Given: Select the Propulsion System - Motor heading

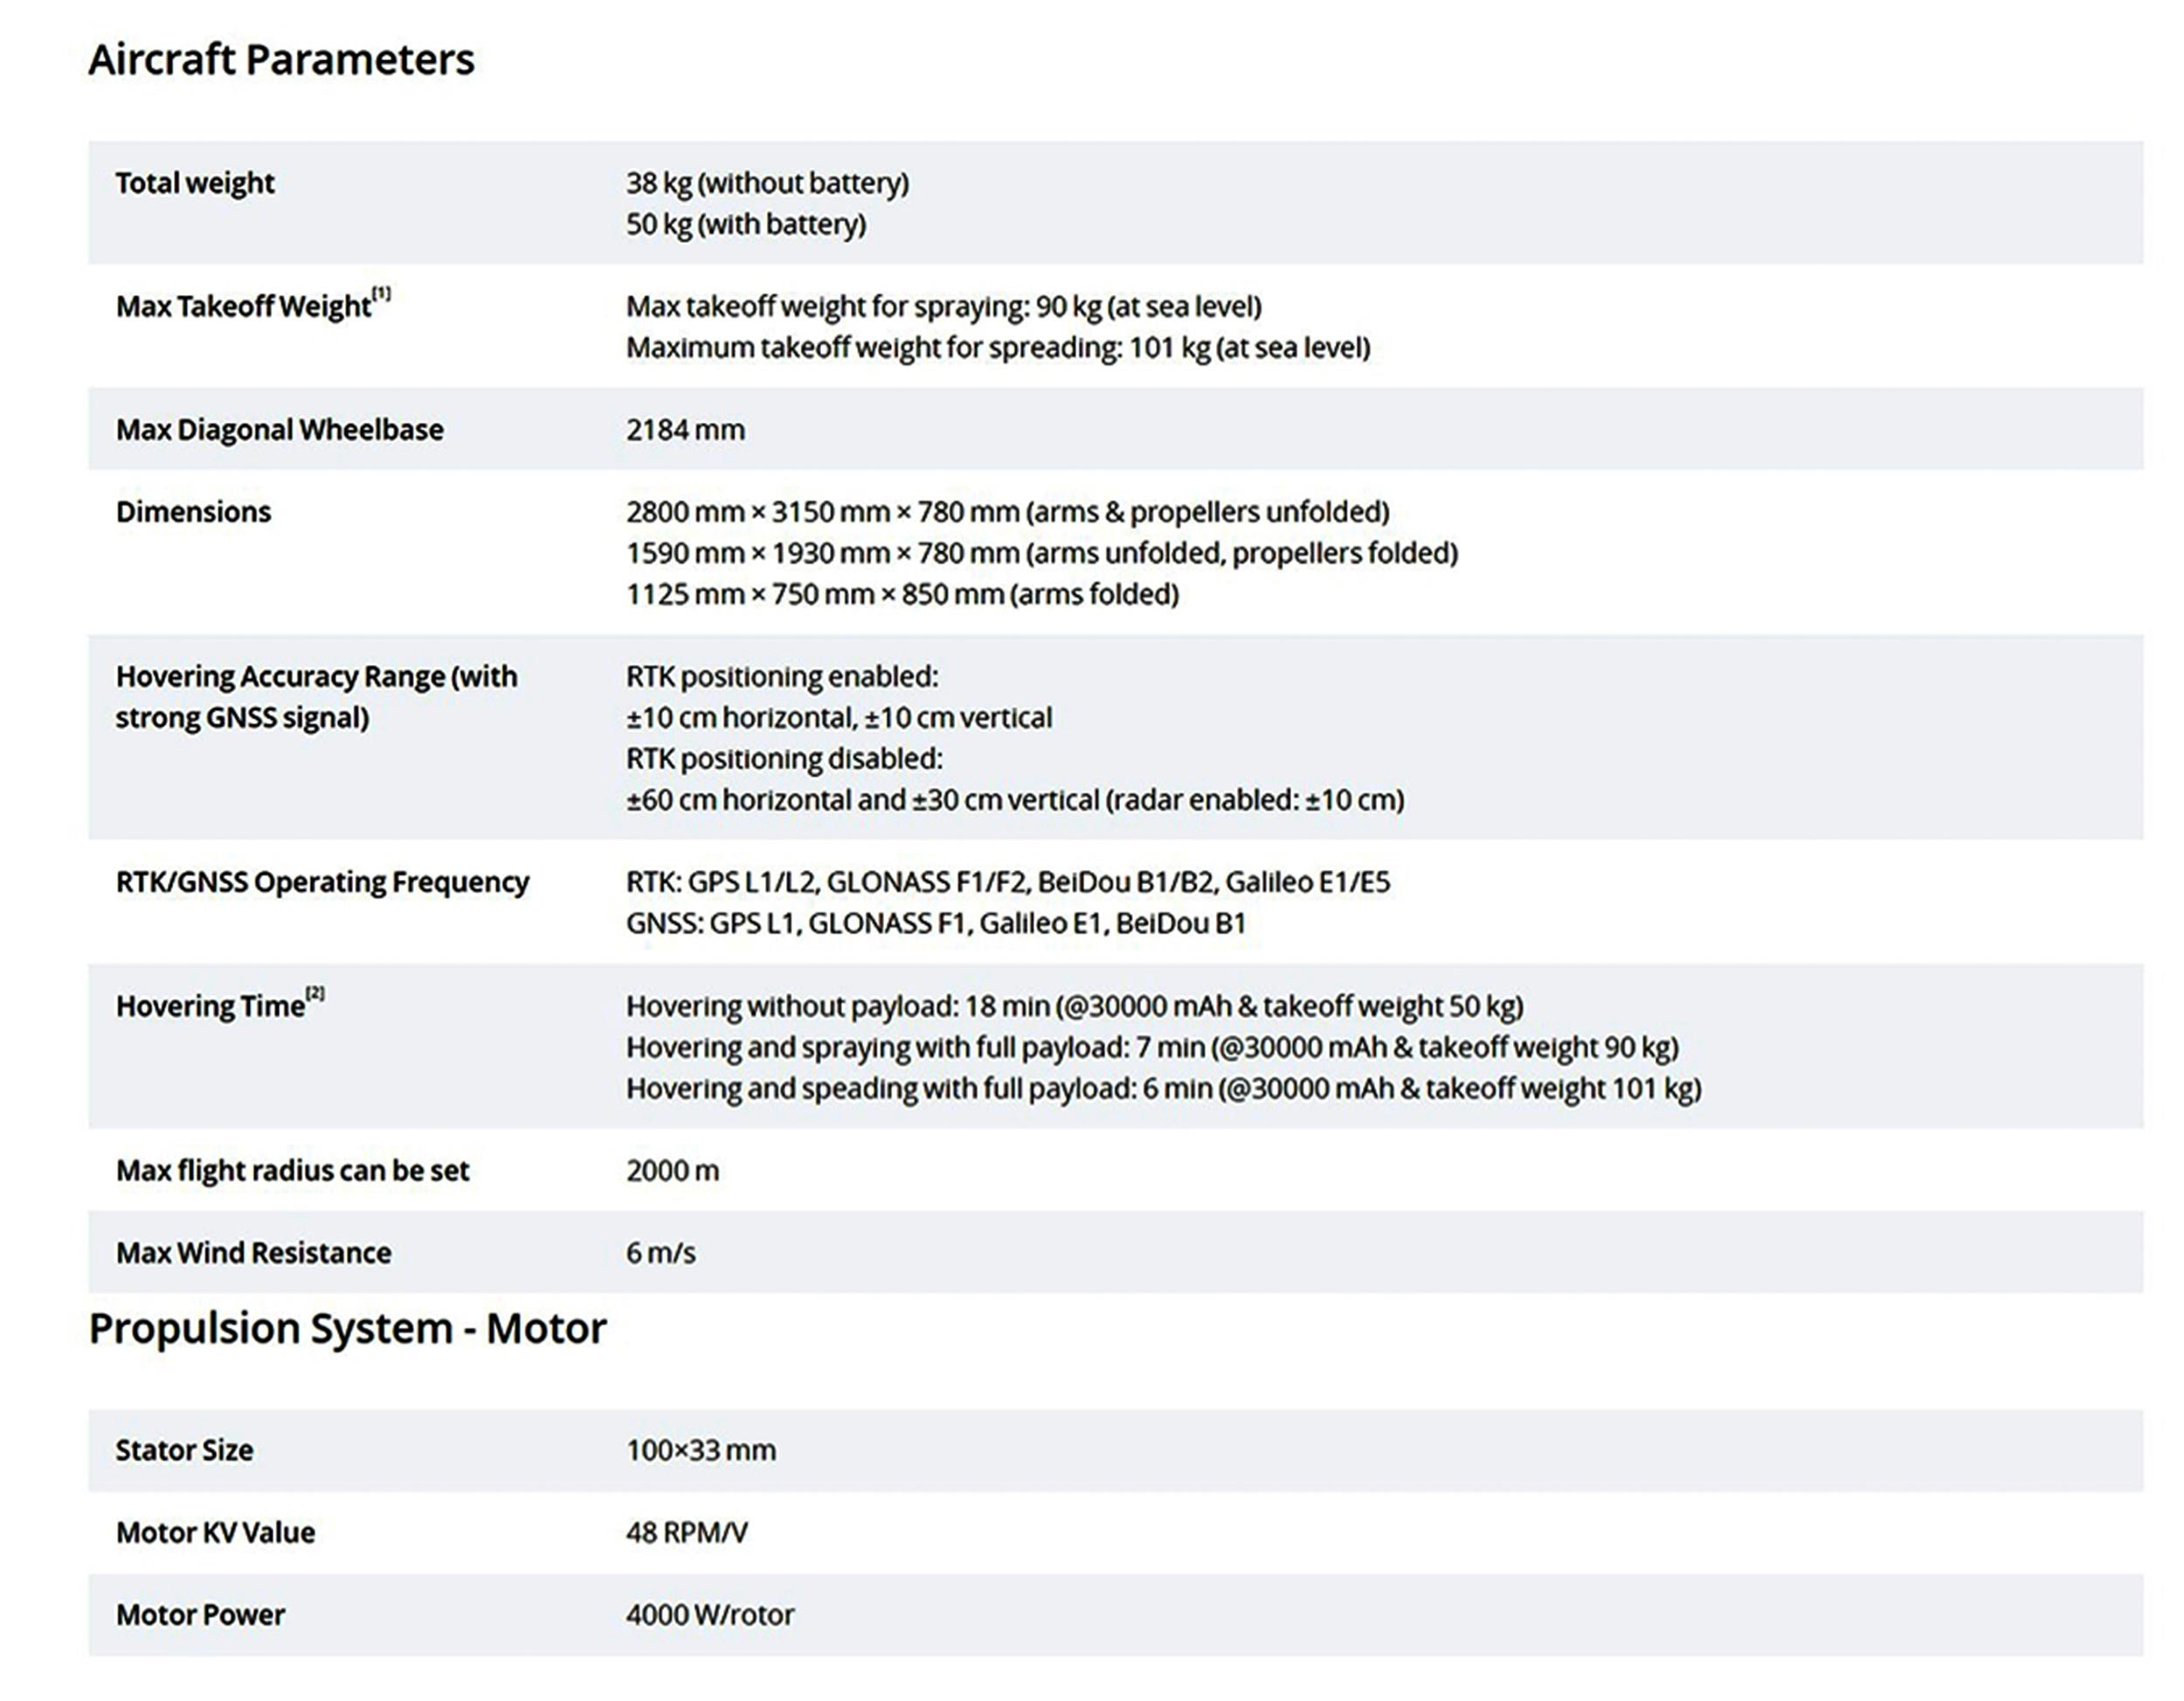Looking at the screenshot, I should [x=347, y=1328].
